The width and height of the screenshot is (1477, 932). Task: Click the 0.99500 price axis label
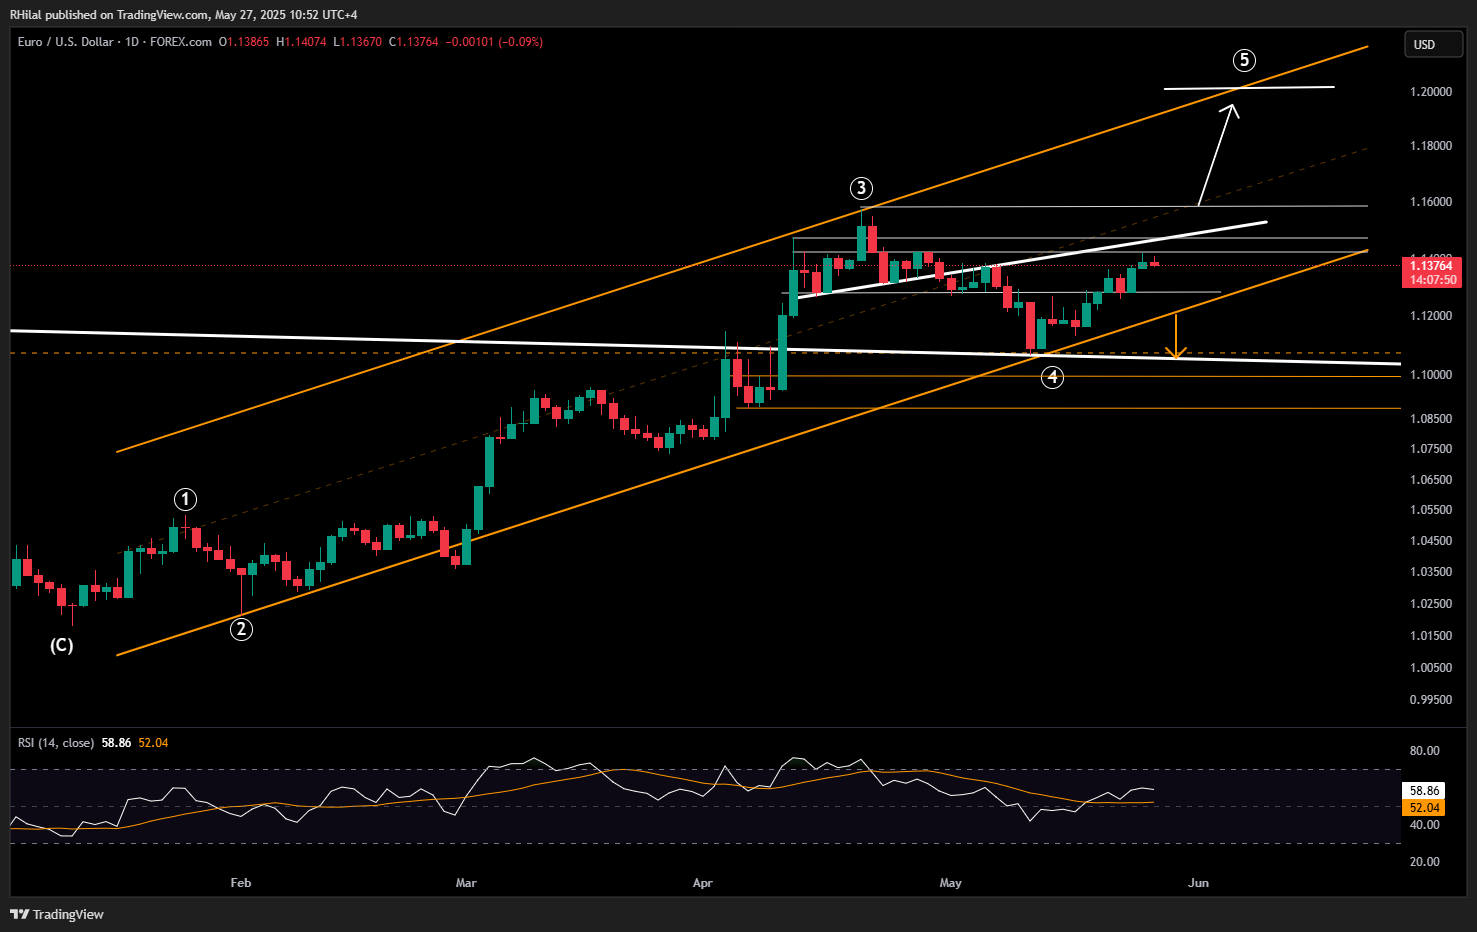[x=1431, y=700]
